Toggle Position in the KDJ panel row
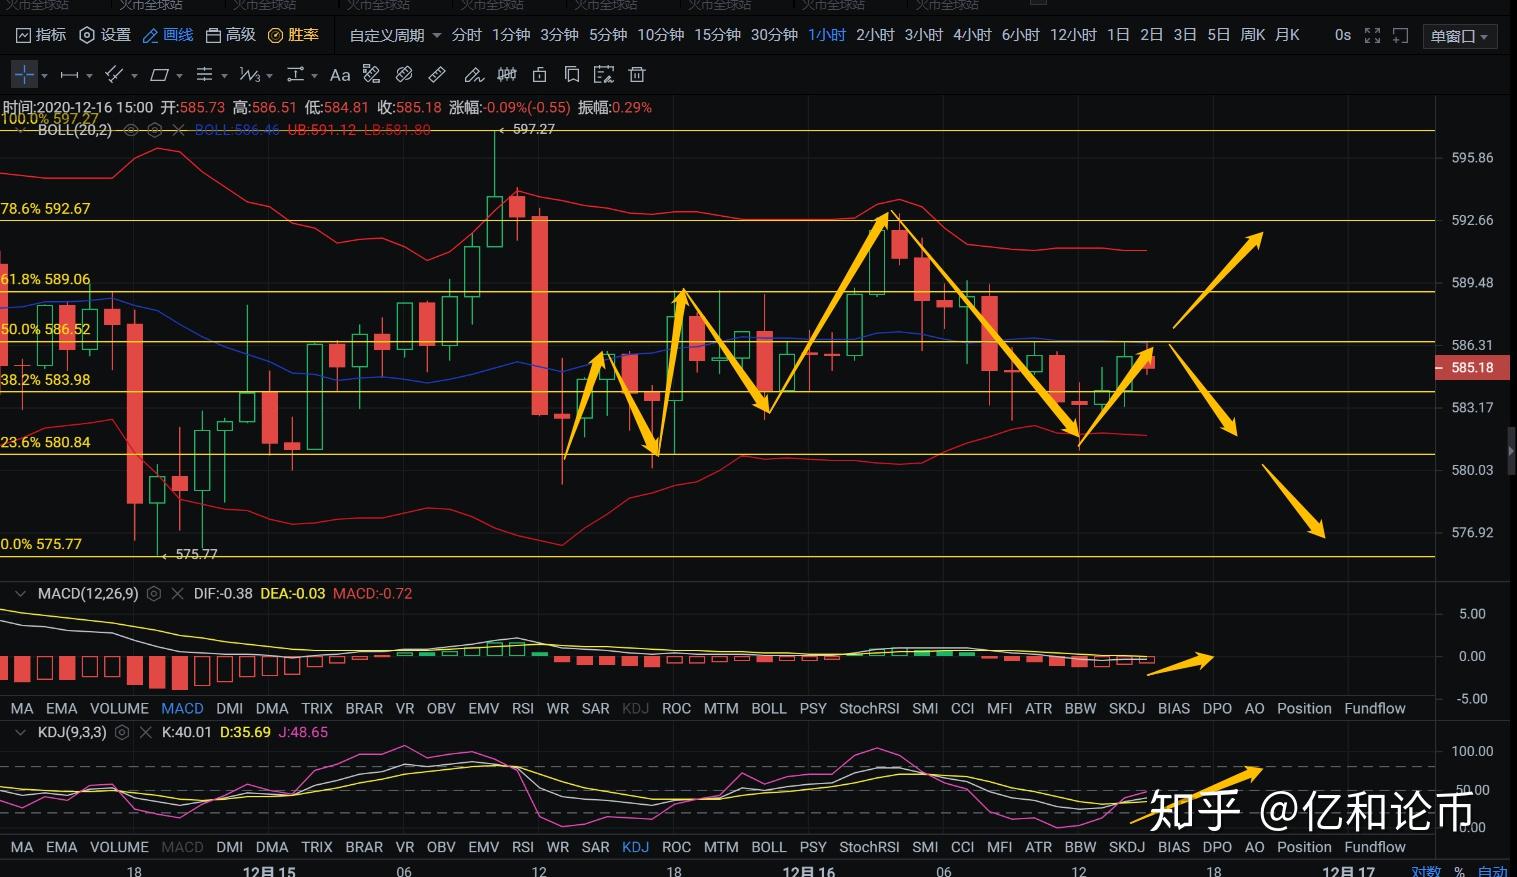Viewport: 1517px width, 877px height. [1304, 847]
